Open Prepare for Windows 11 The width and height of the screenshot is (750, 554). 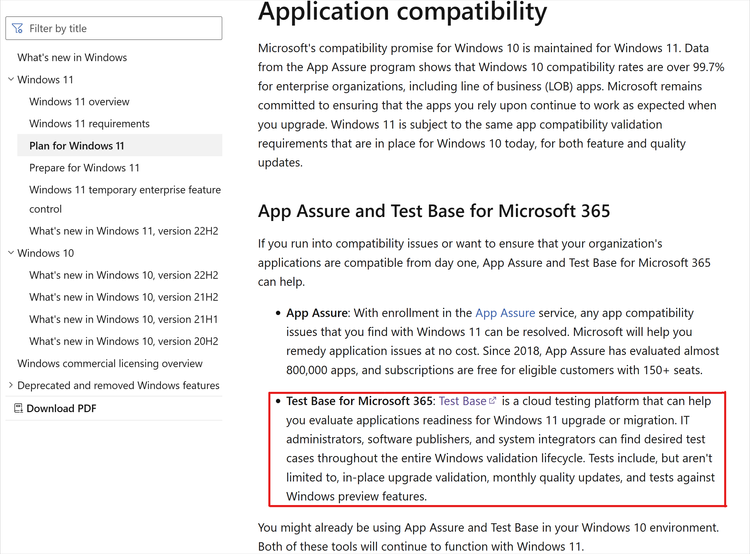pyautogui.click(x=84, y=167)
